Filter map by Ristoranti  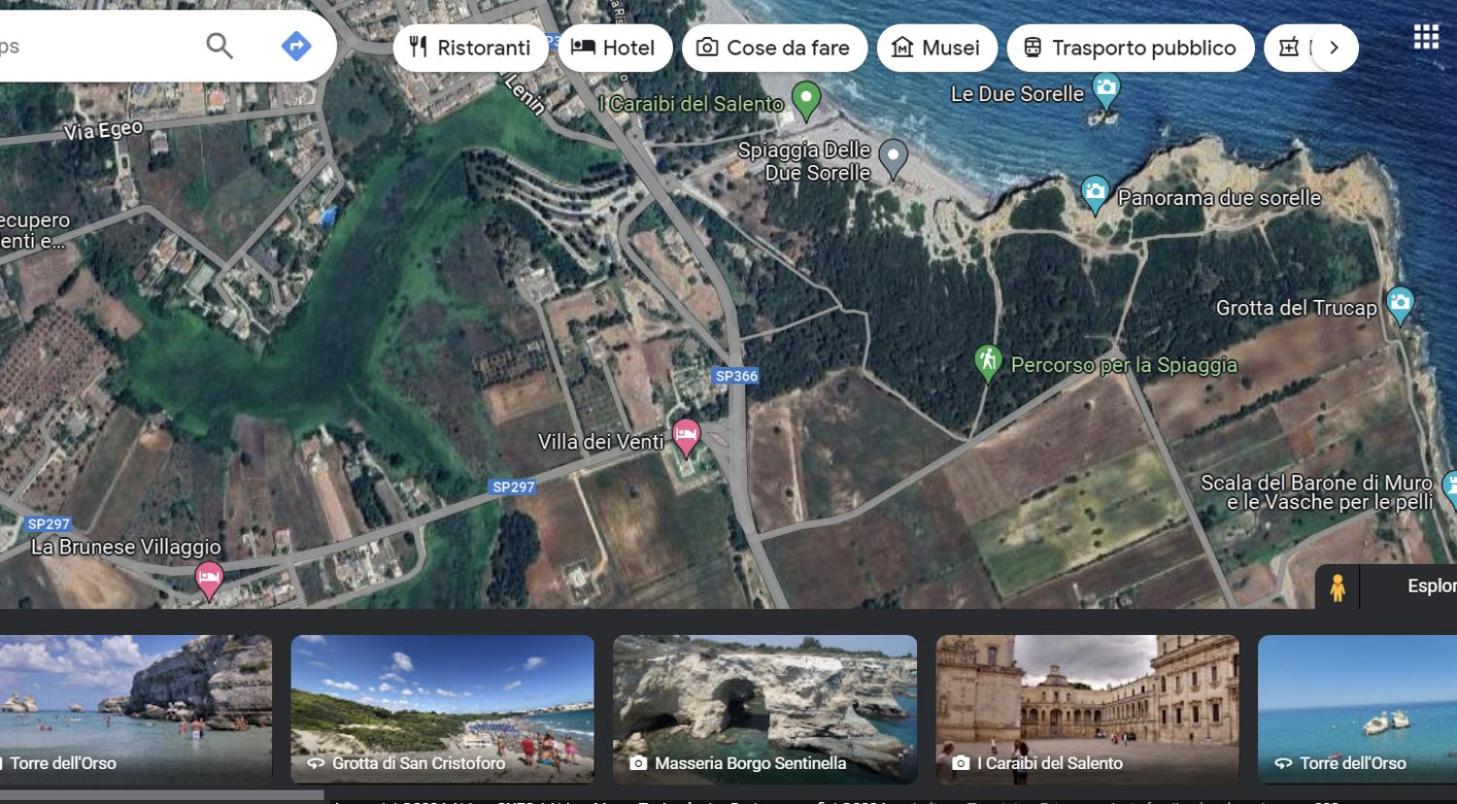coord(470,48)
